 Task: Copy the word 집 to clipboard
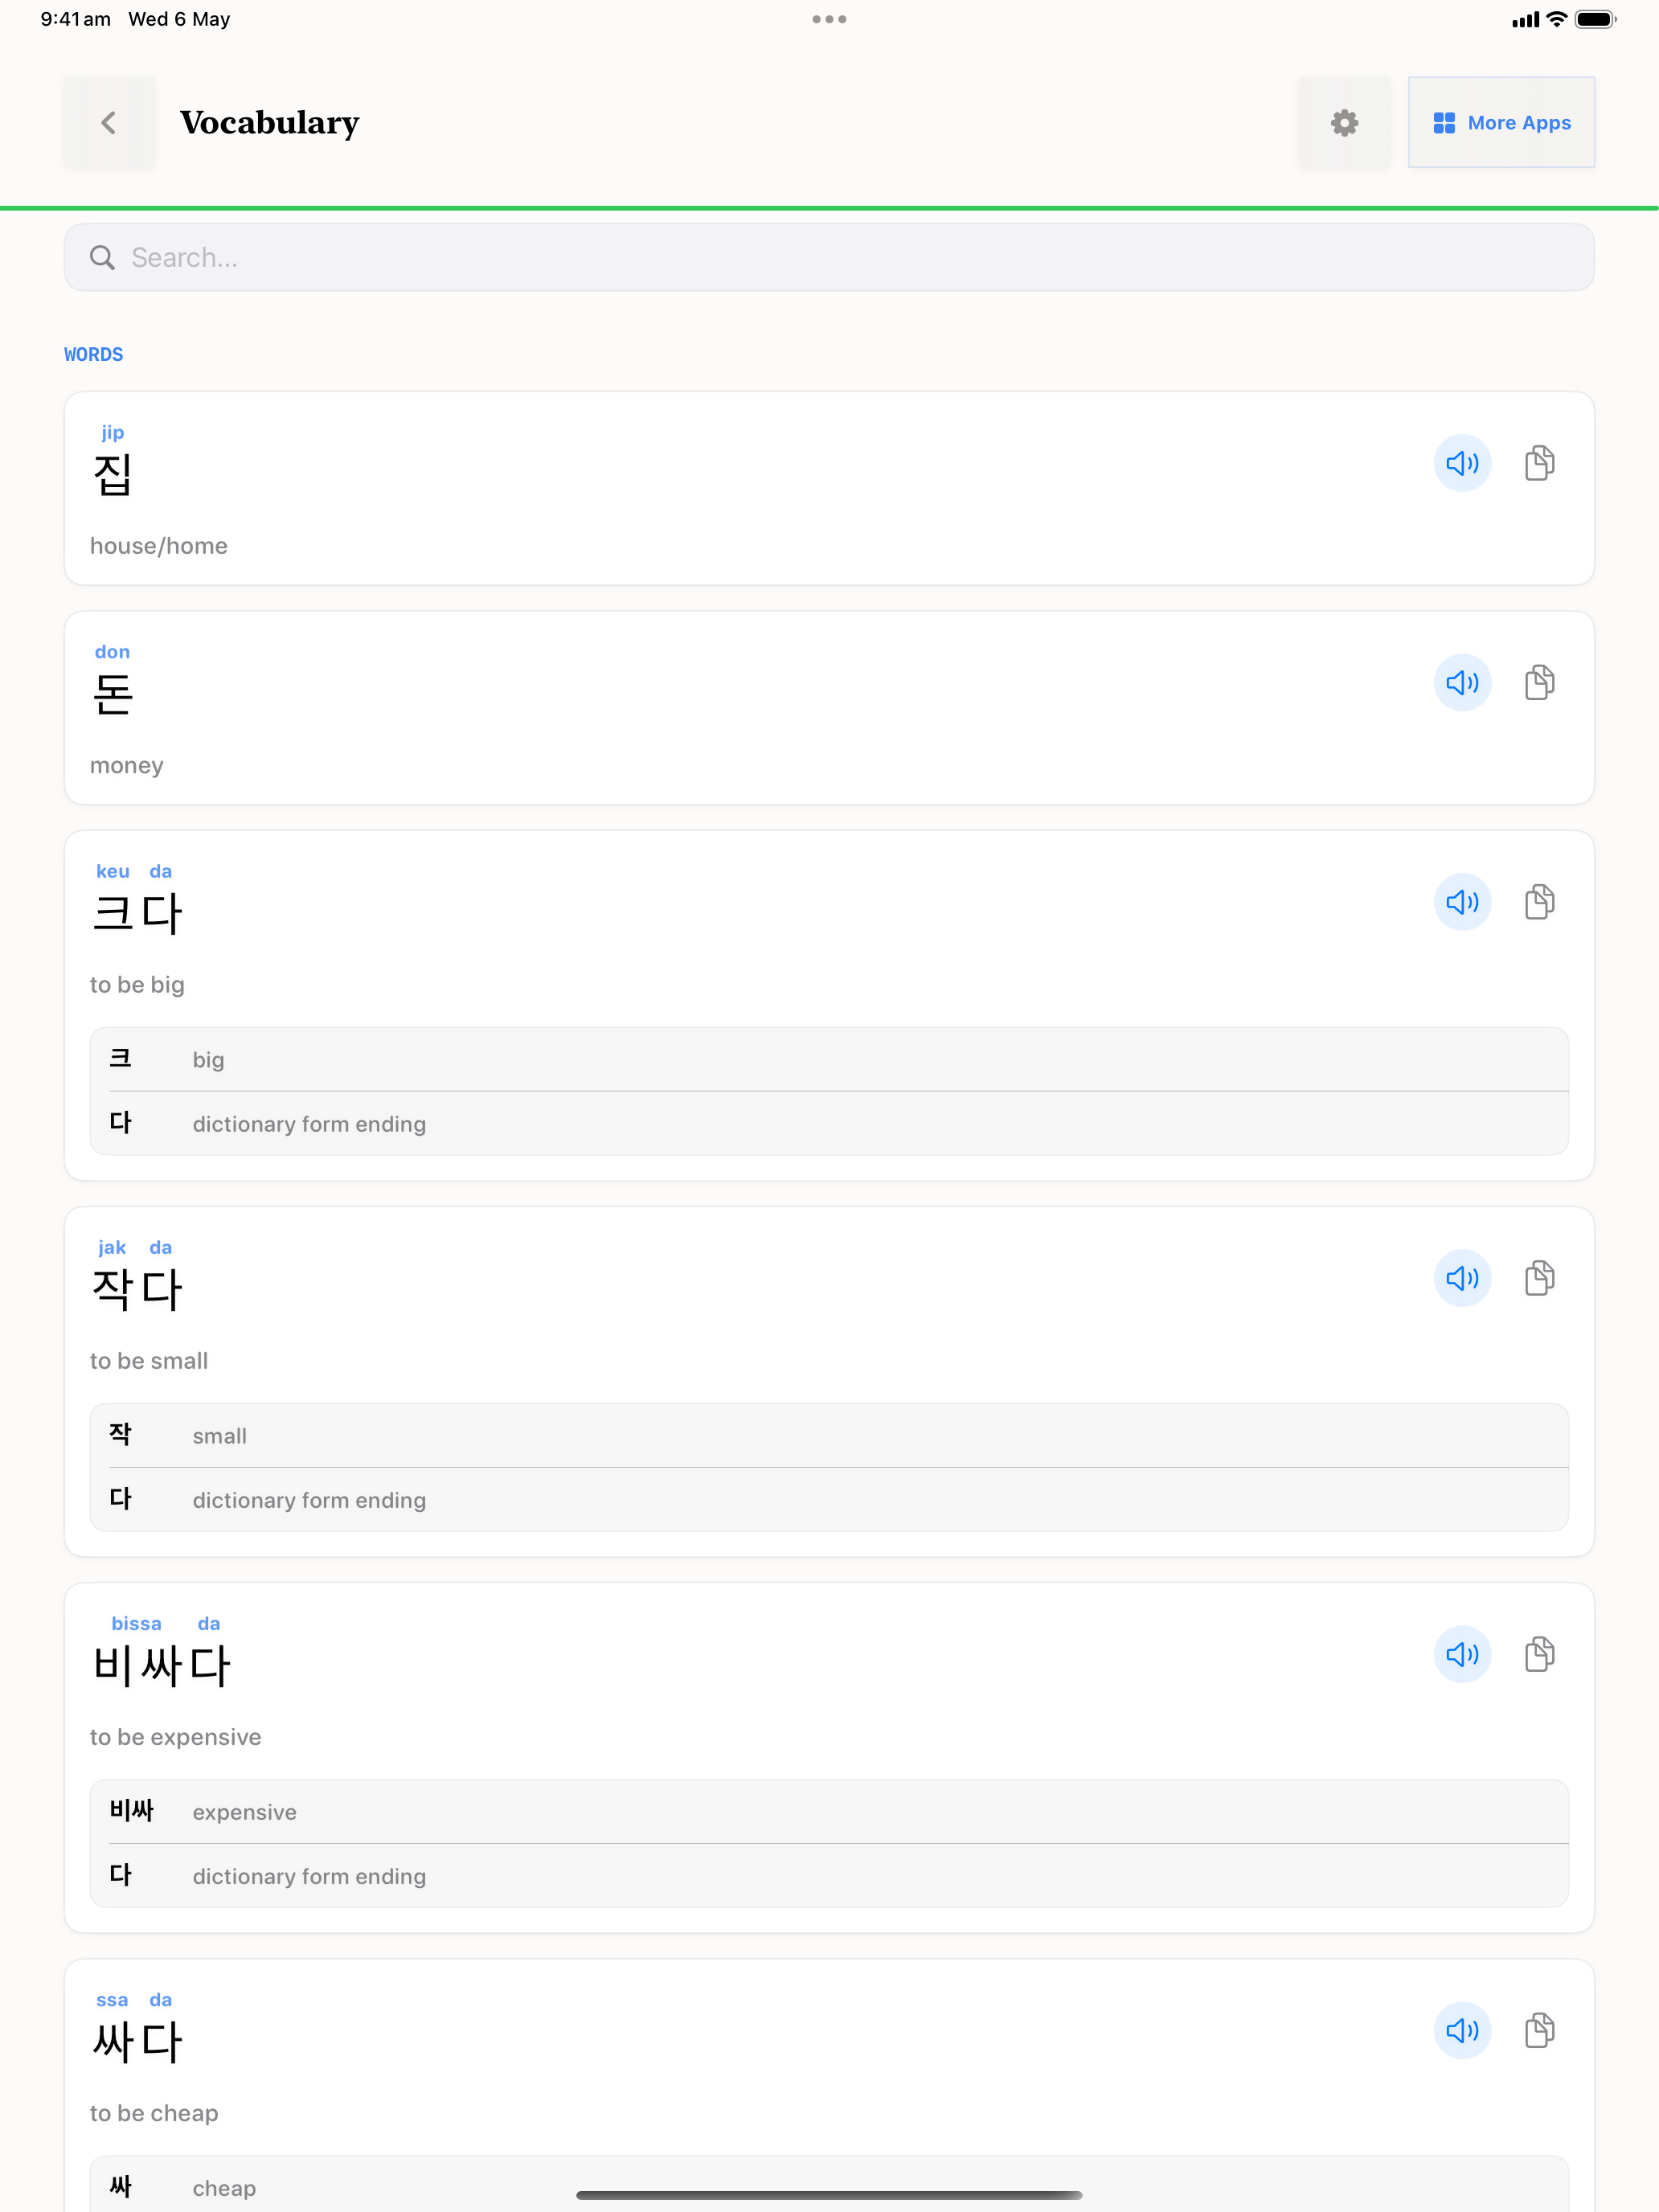(x=1539, y=463)
